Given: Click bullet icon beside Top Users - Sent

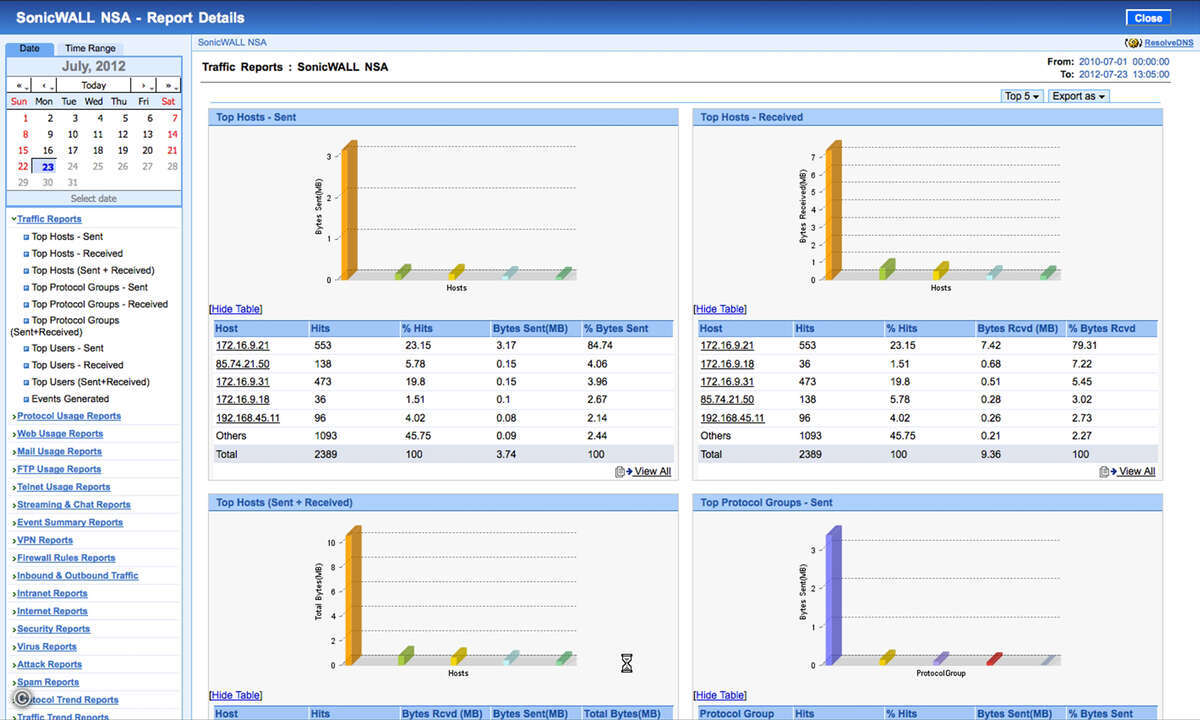Looking at the screenshot, I should [26, 349].
